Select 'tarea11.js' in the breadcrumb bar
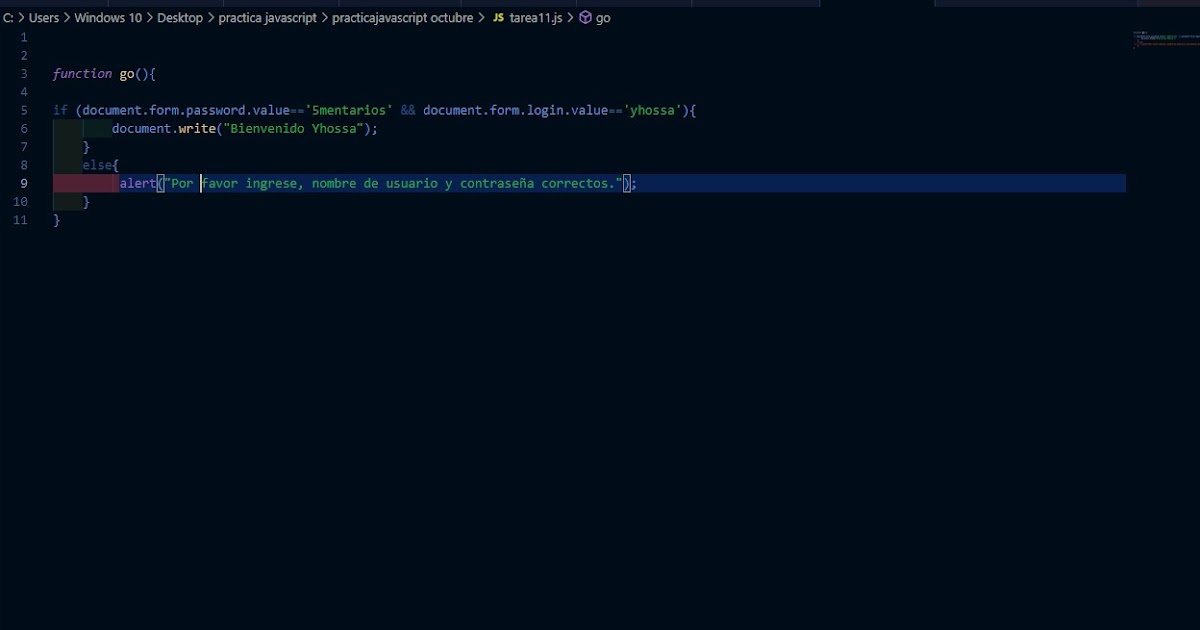This screenshot has width=1200, height=630. (535, 17)
